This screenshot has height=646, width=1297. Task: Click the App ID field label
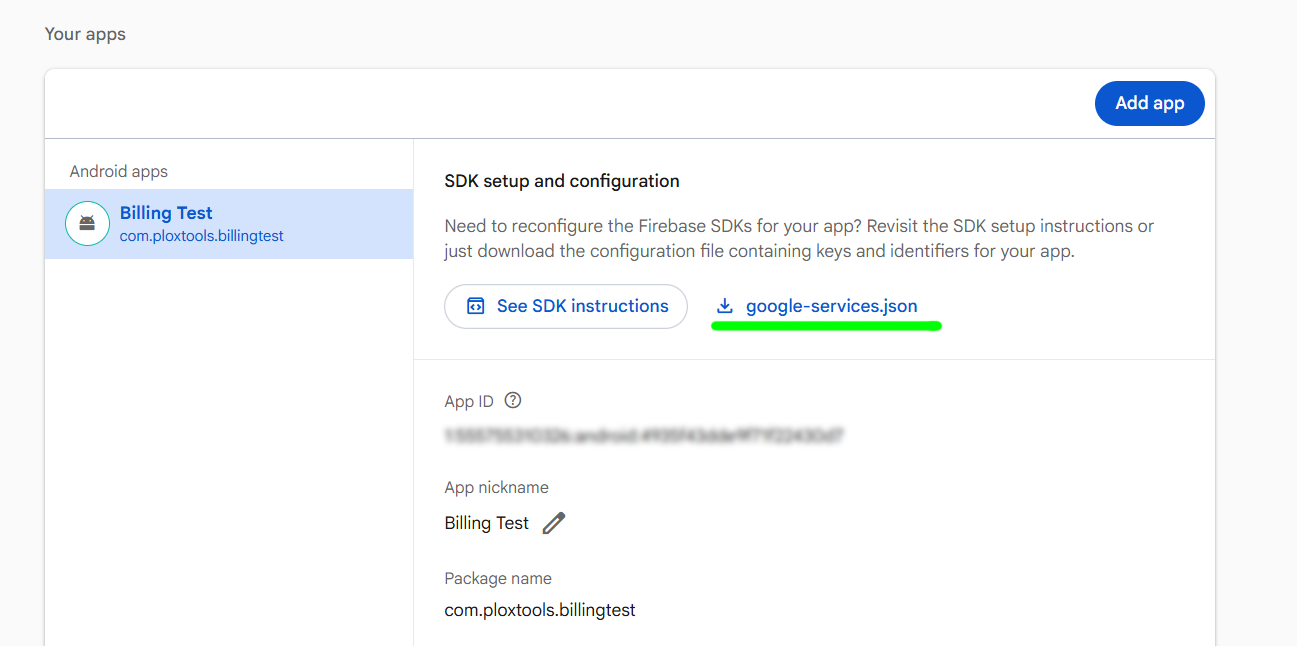click(x=469, y=402)
